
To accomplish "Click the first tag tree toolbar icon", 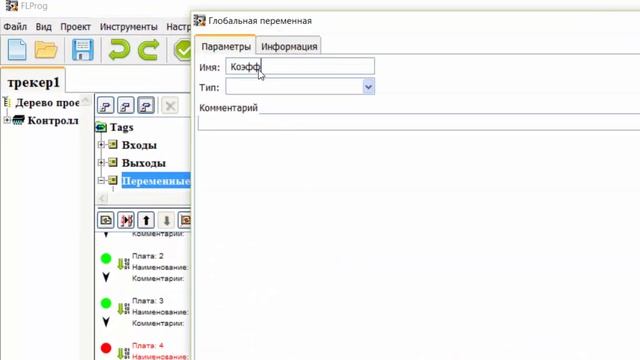I will click(x=106, y=106).
